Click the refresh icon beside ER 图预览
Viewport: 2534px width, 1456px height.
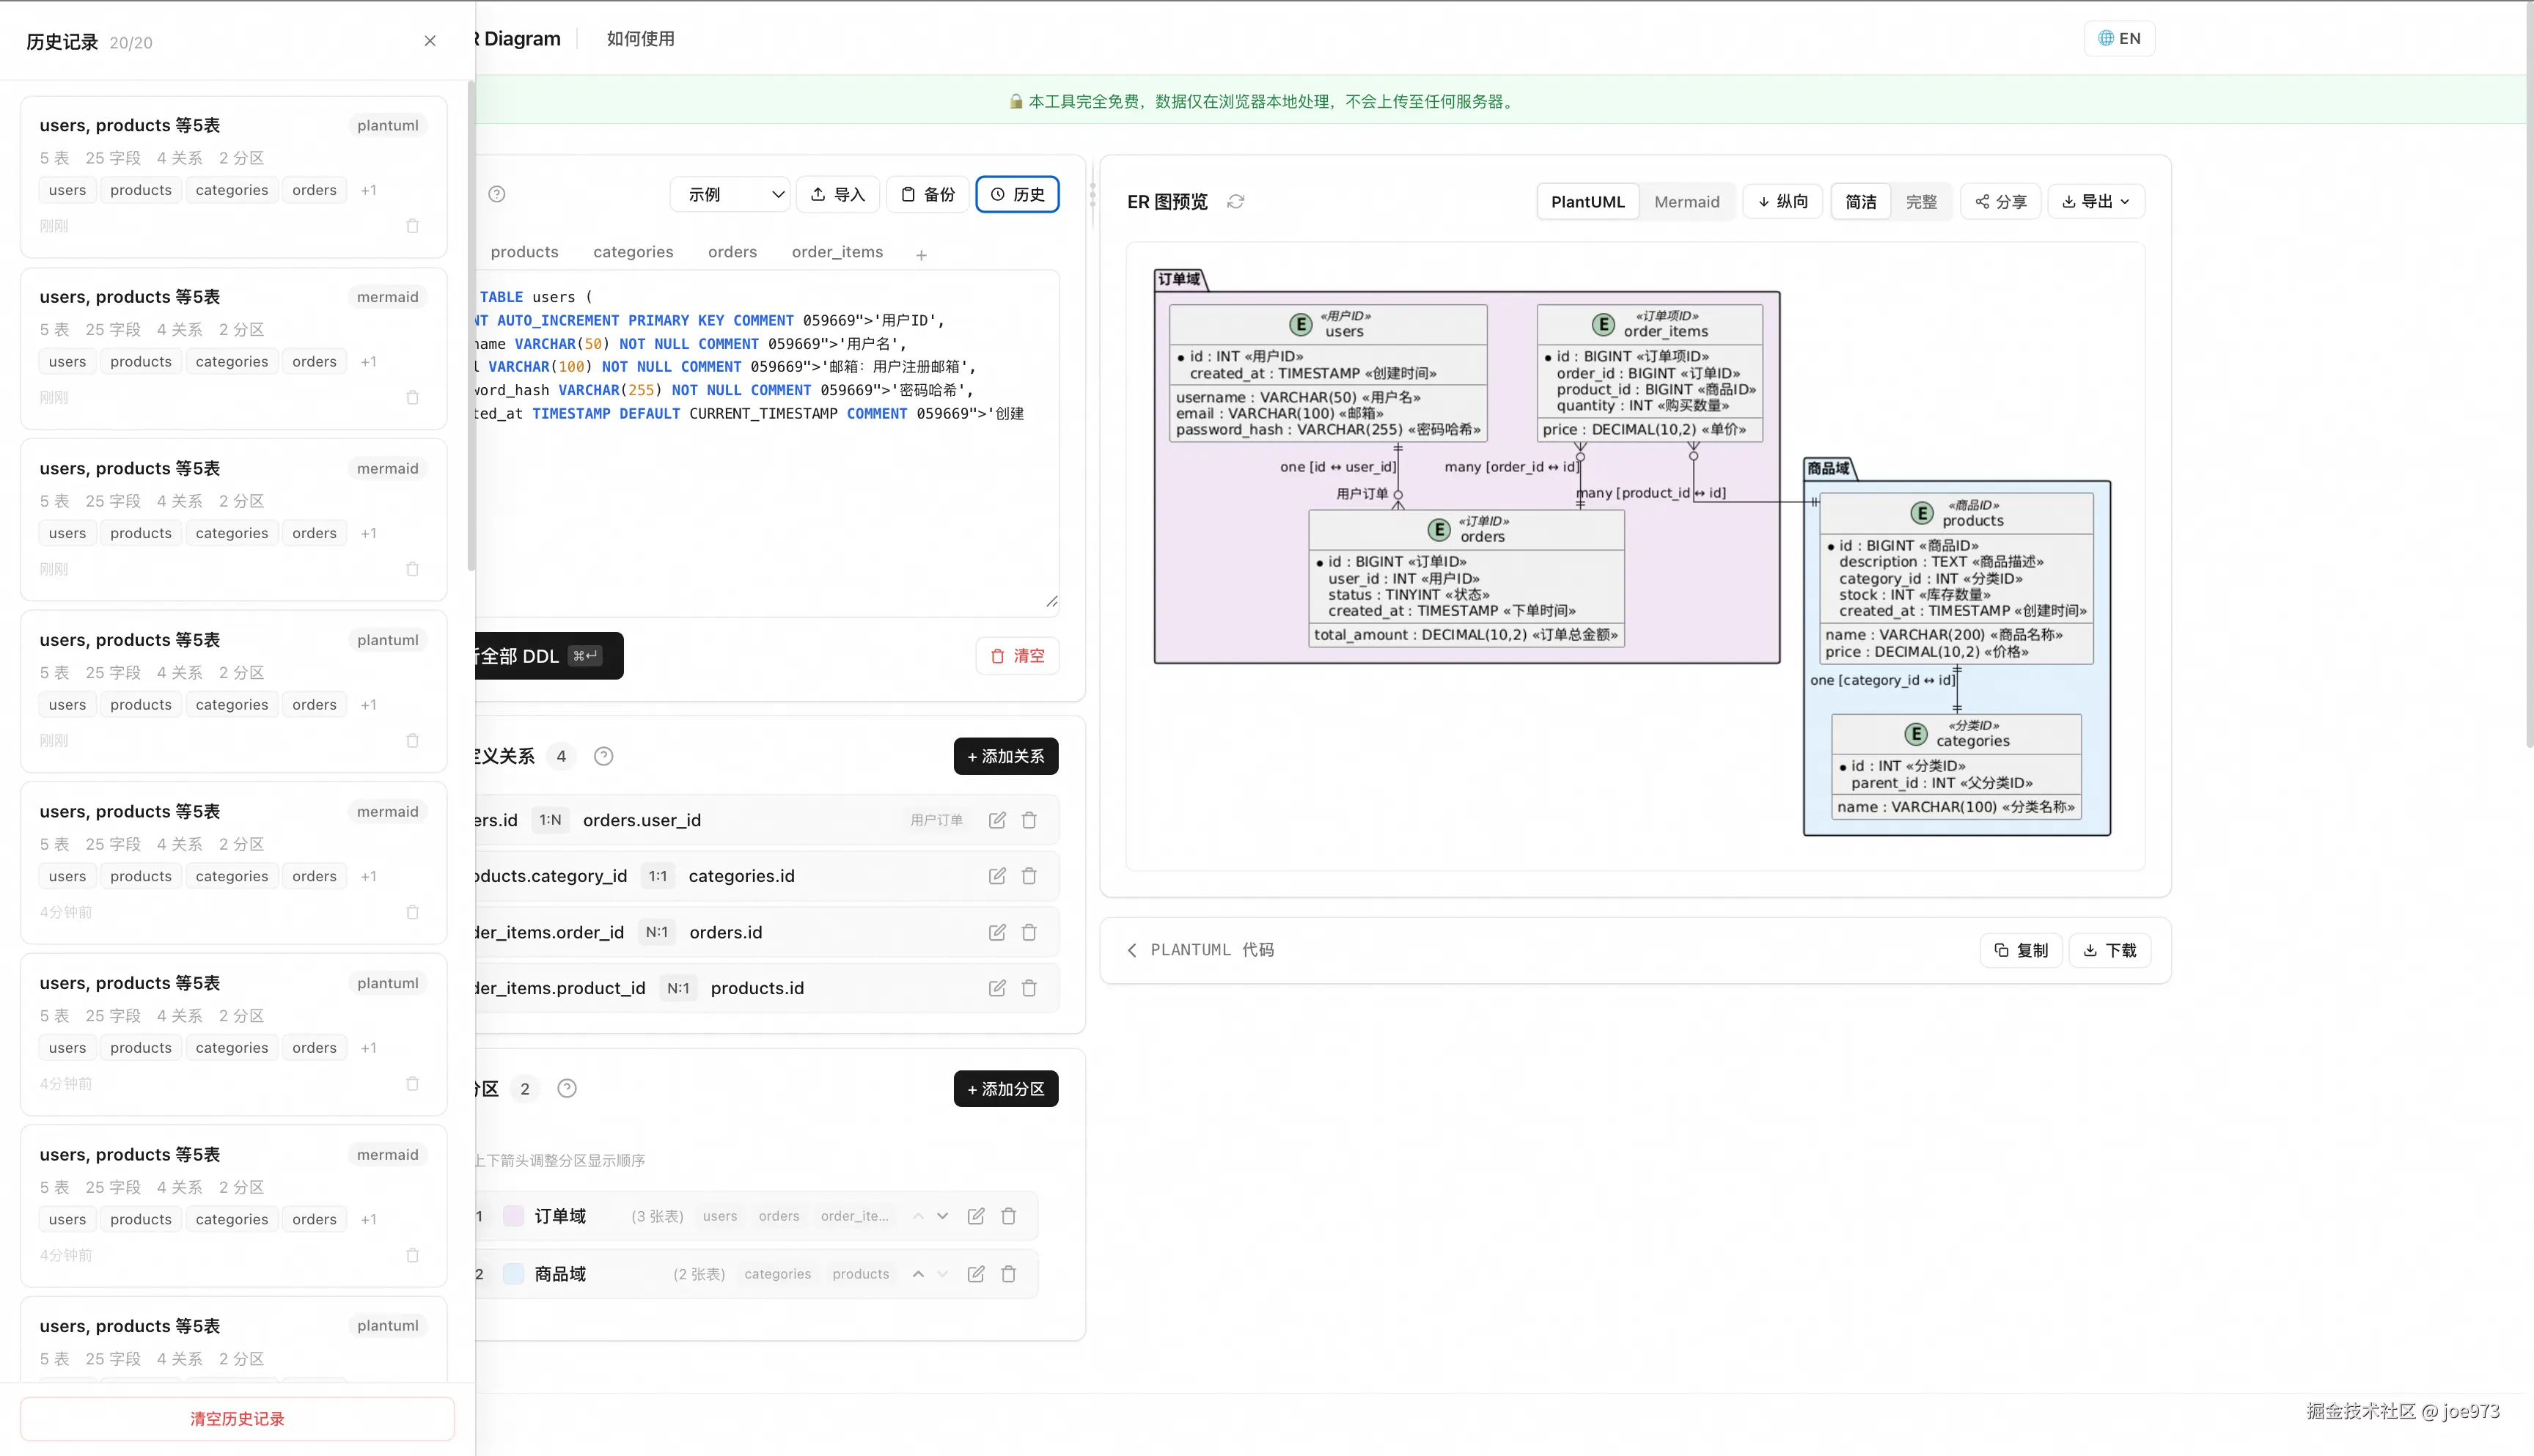[1236, 202]
